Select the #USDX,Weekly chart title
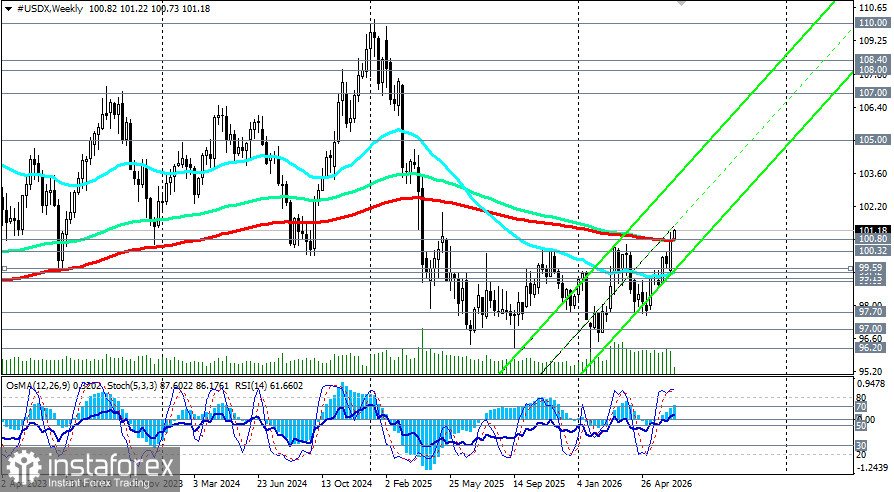The height and width of the screenshot is (492, 894). [x=50, y=9]
